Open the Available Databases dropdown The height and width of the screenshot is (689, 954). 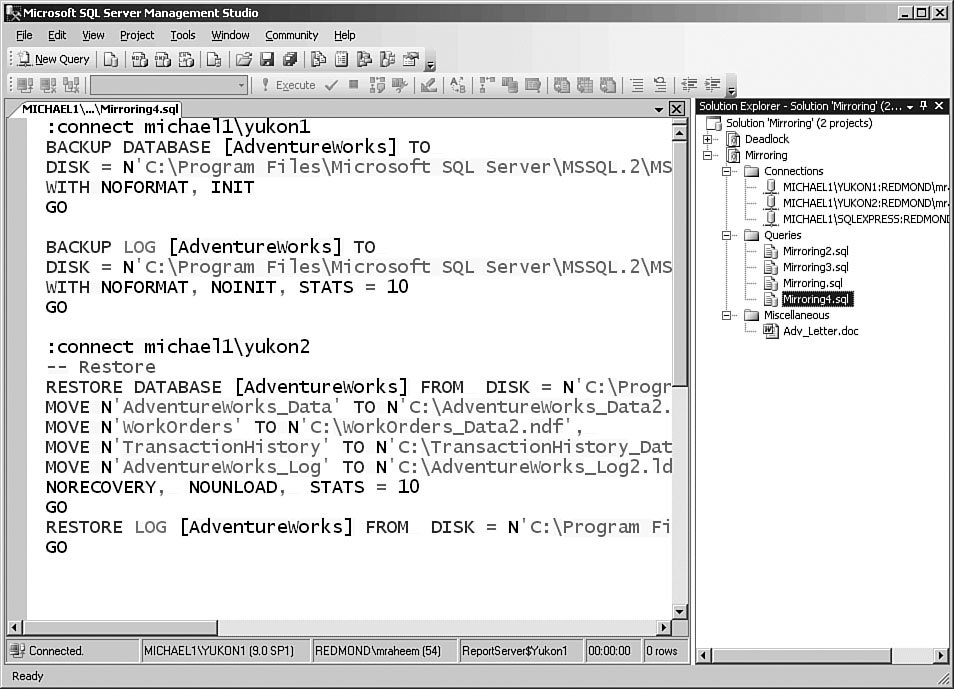tap(242, 85)
